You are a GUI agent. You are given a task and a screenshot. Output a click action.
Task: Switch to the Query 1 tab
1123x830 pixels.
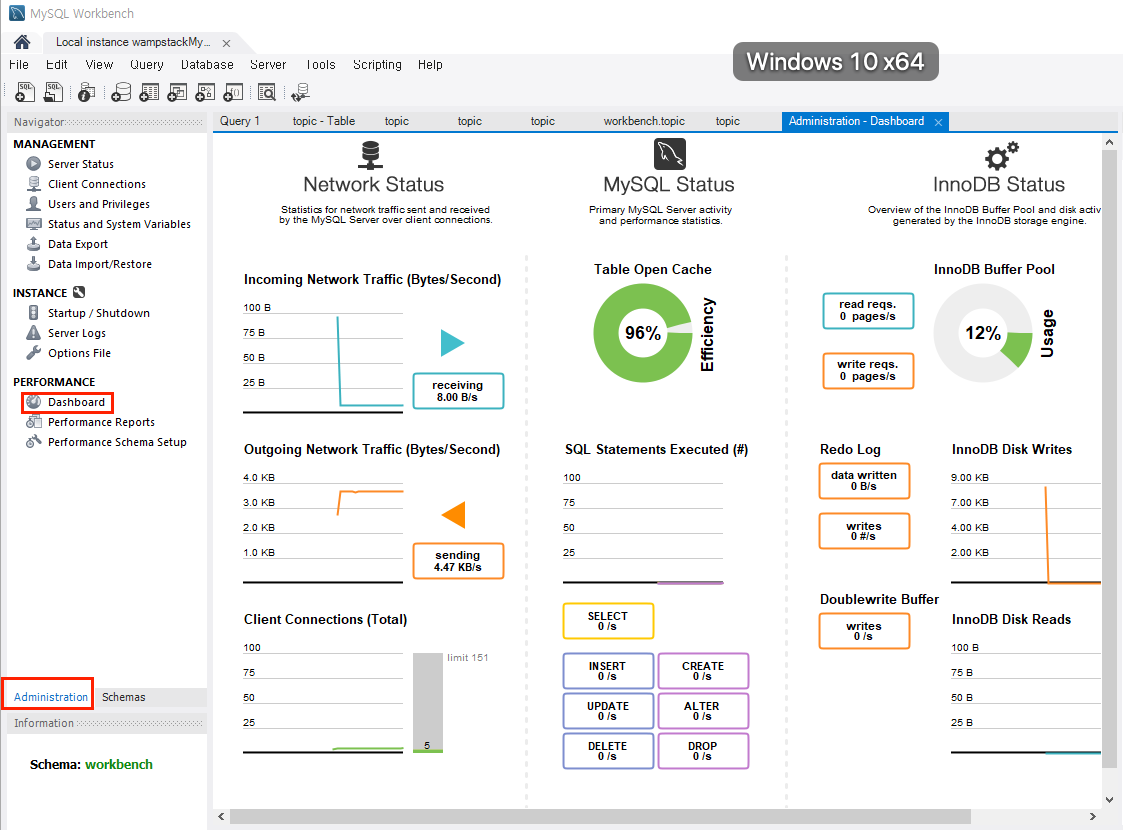(x=240, y=121)
